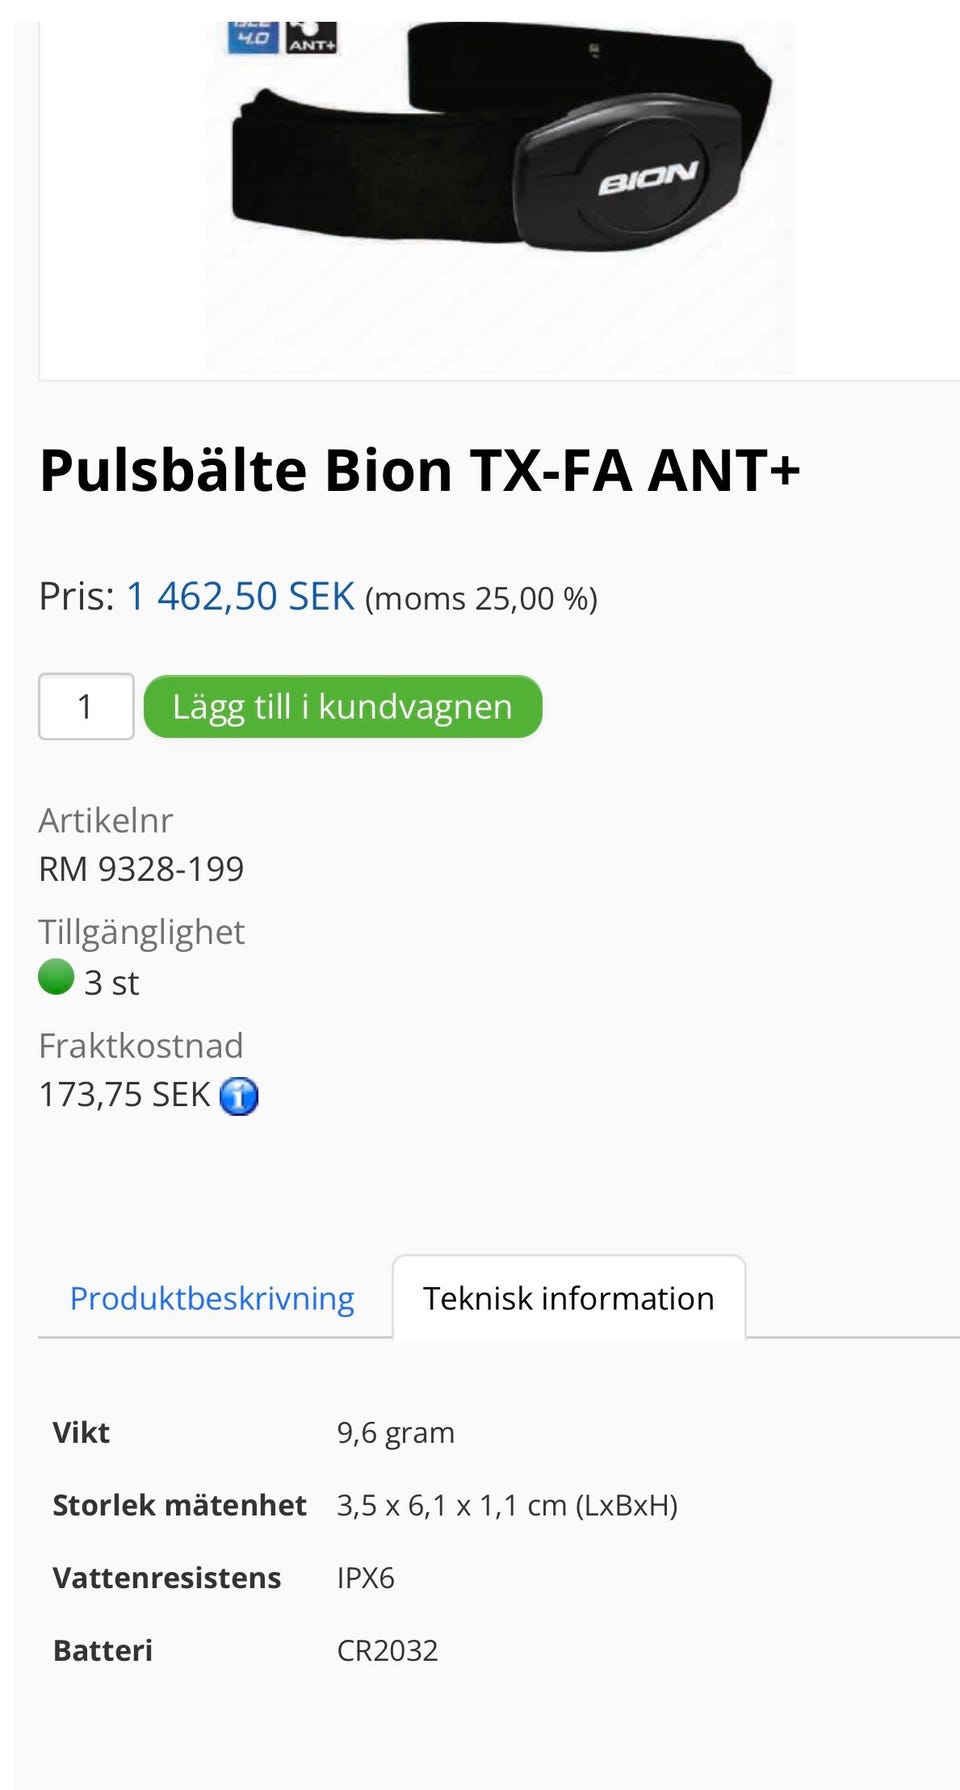This screenshot has width=960, height=1790.
Task: Click the Bion logo on the sensor
Action: pyautogui.click(x=647, y=178)
